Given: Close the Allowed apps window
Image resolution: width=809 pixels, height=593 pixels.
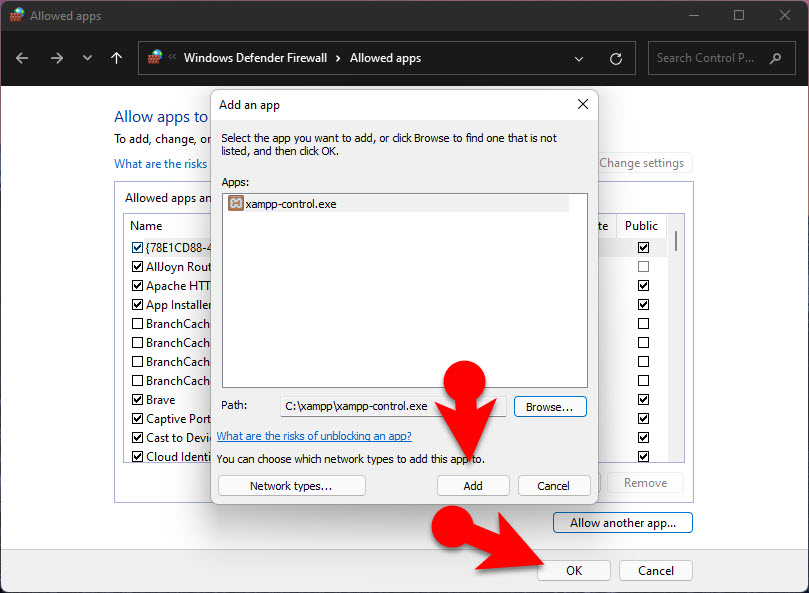Looking at the screenshot, I should pos(784,15).
